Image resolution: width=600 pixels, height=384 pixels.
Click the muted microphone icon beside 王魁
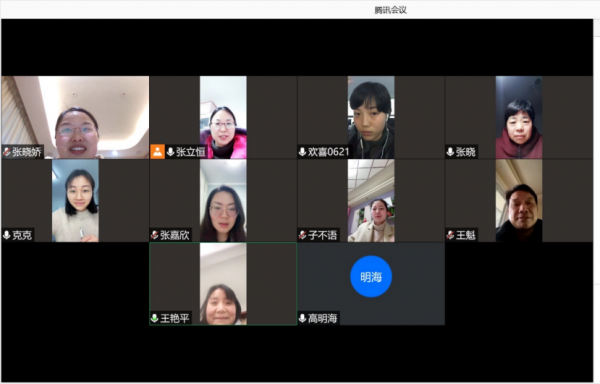pos(450,235)
